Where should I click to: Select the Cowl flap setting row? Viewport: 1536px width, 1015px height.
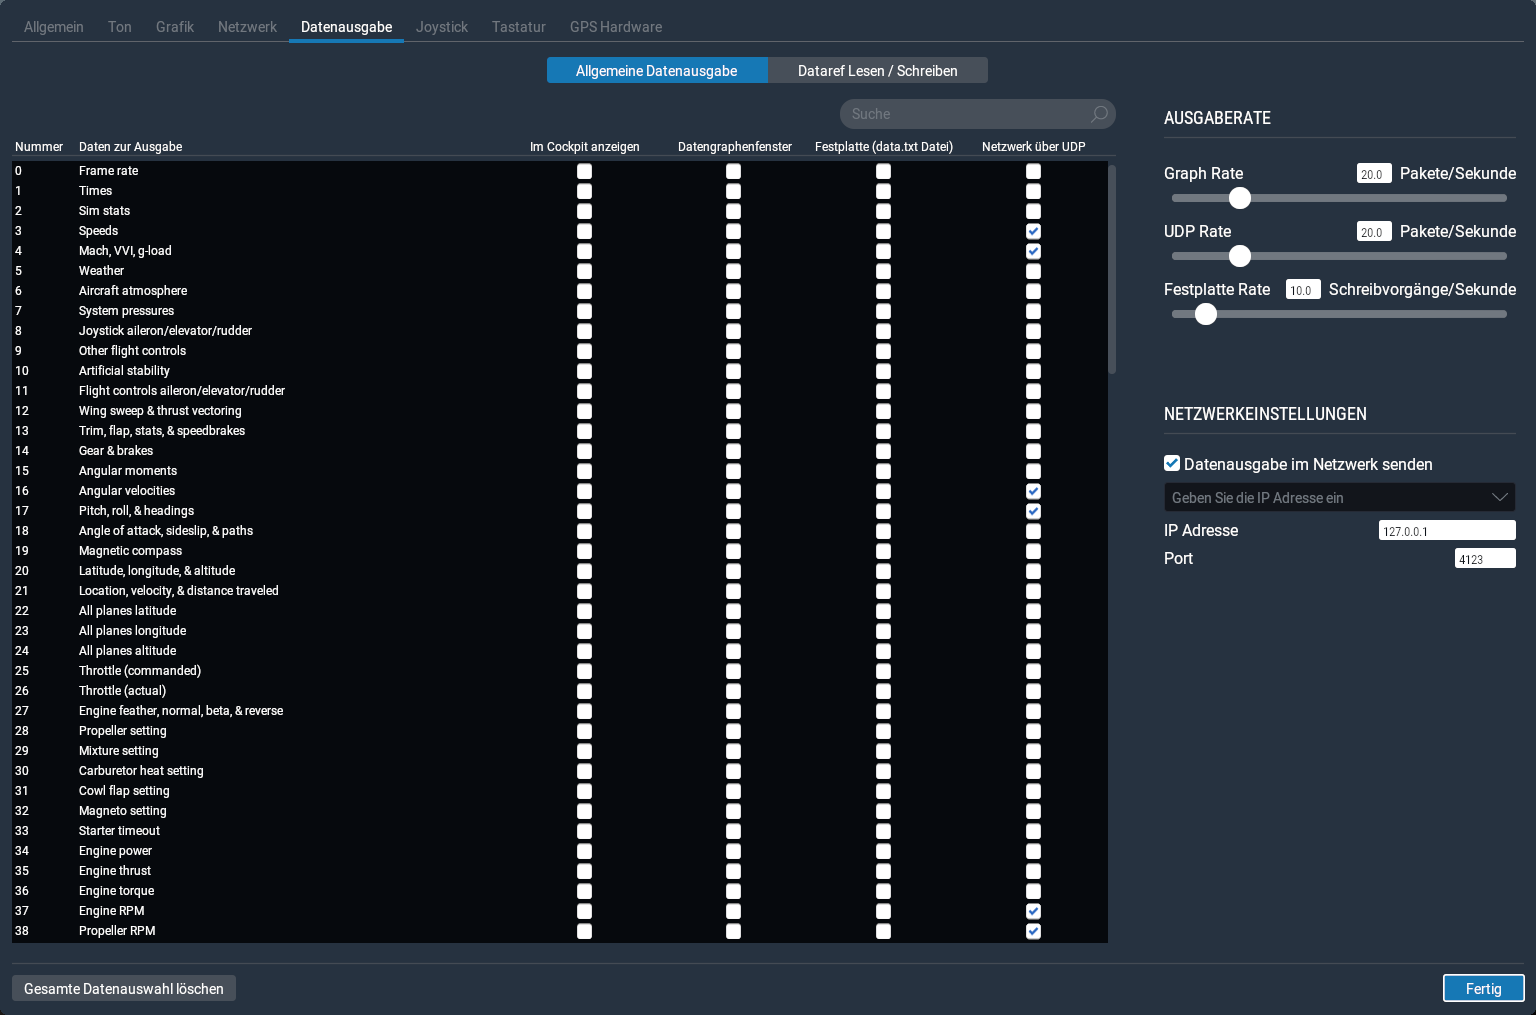coord(560,791)
